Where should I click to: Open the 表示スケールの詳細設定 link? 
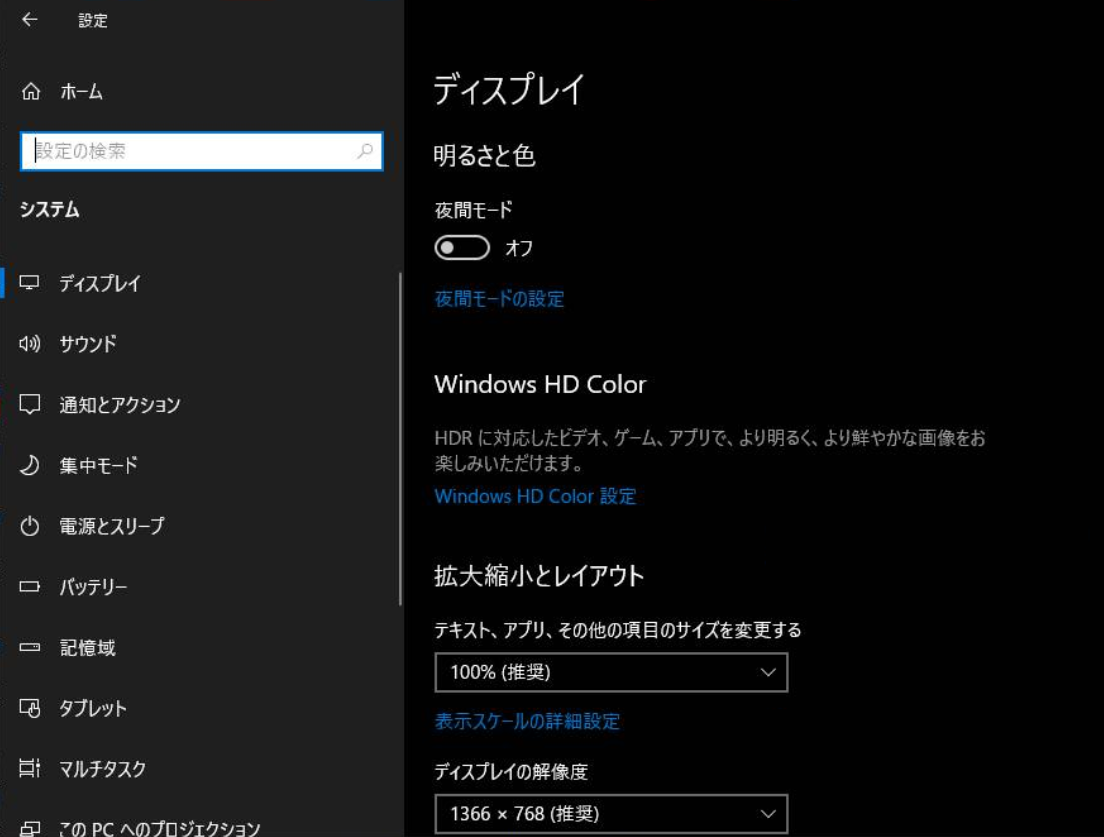click(x=527, y=722)
